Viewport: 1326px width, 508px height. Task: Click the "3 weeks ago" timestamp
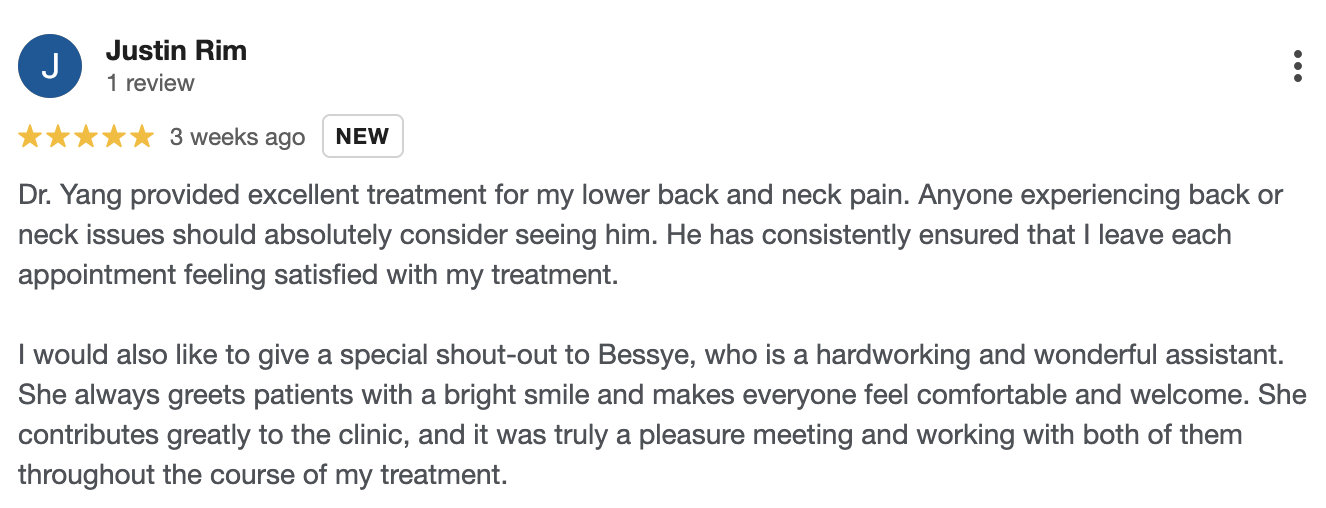pos(237,137)
